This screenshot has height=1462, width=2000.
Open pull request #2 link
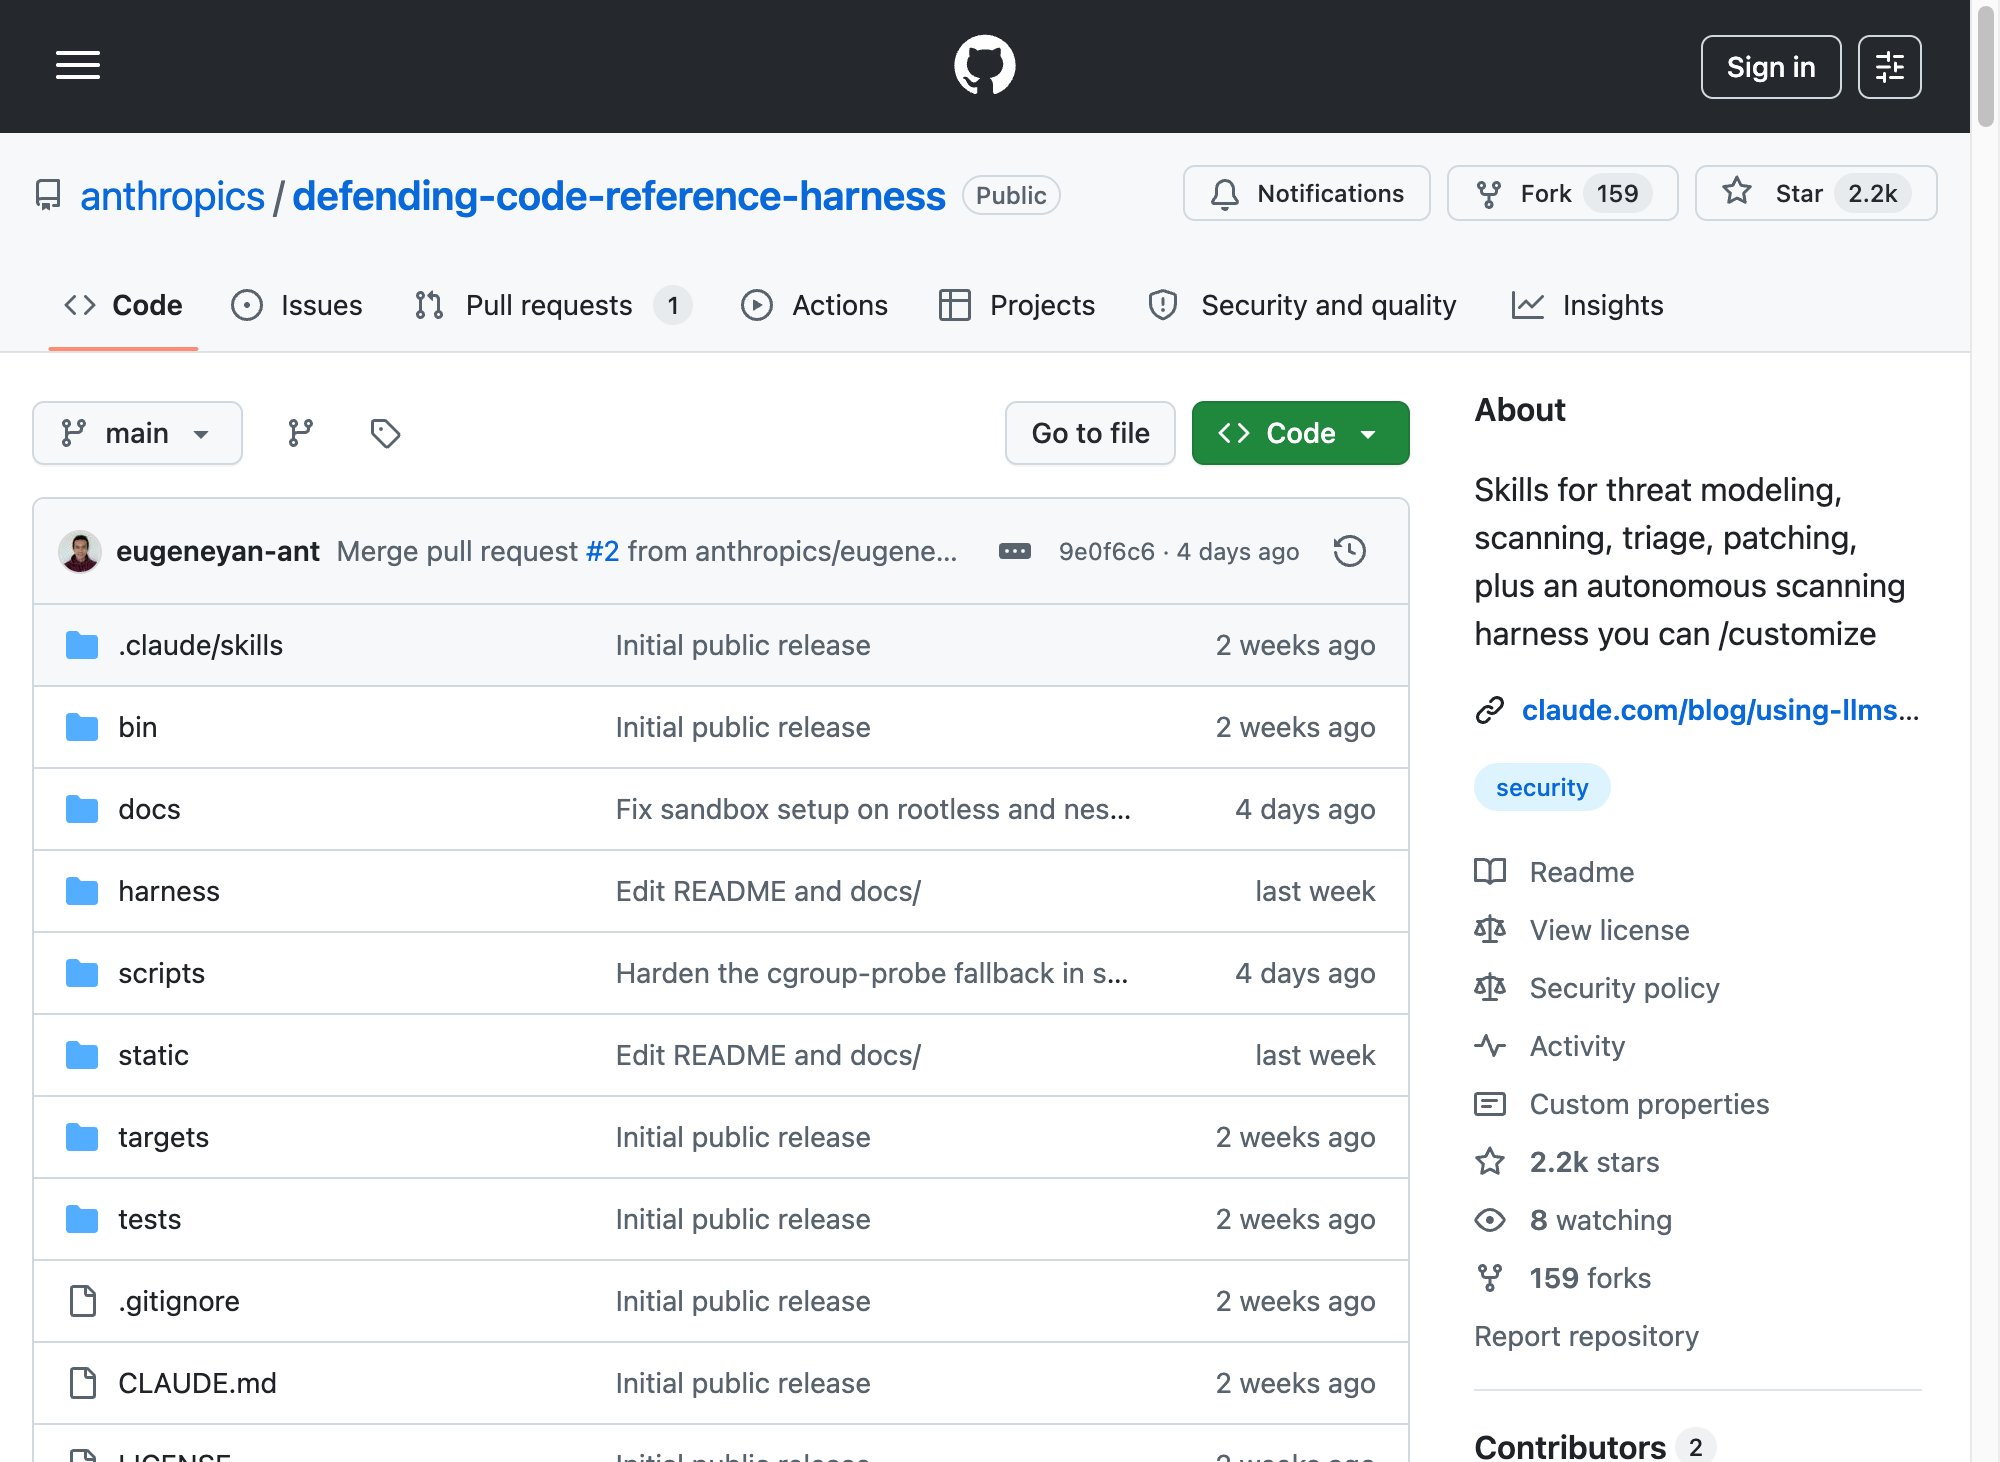tap(603, 551)
